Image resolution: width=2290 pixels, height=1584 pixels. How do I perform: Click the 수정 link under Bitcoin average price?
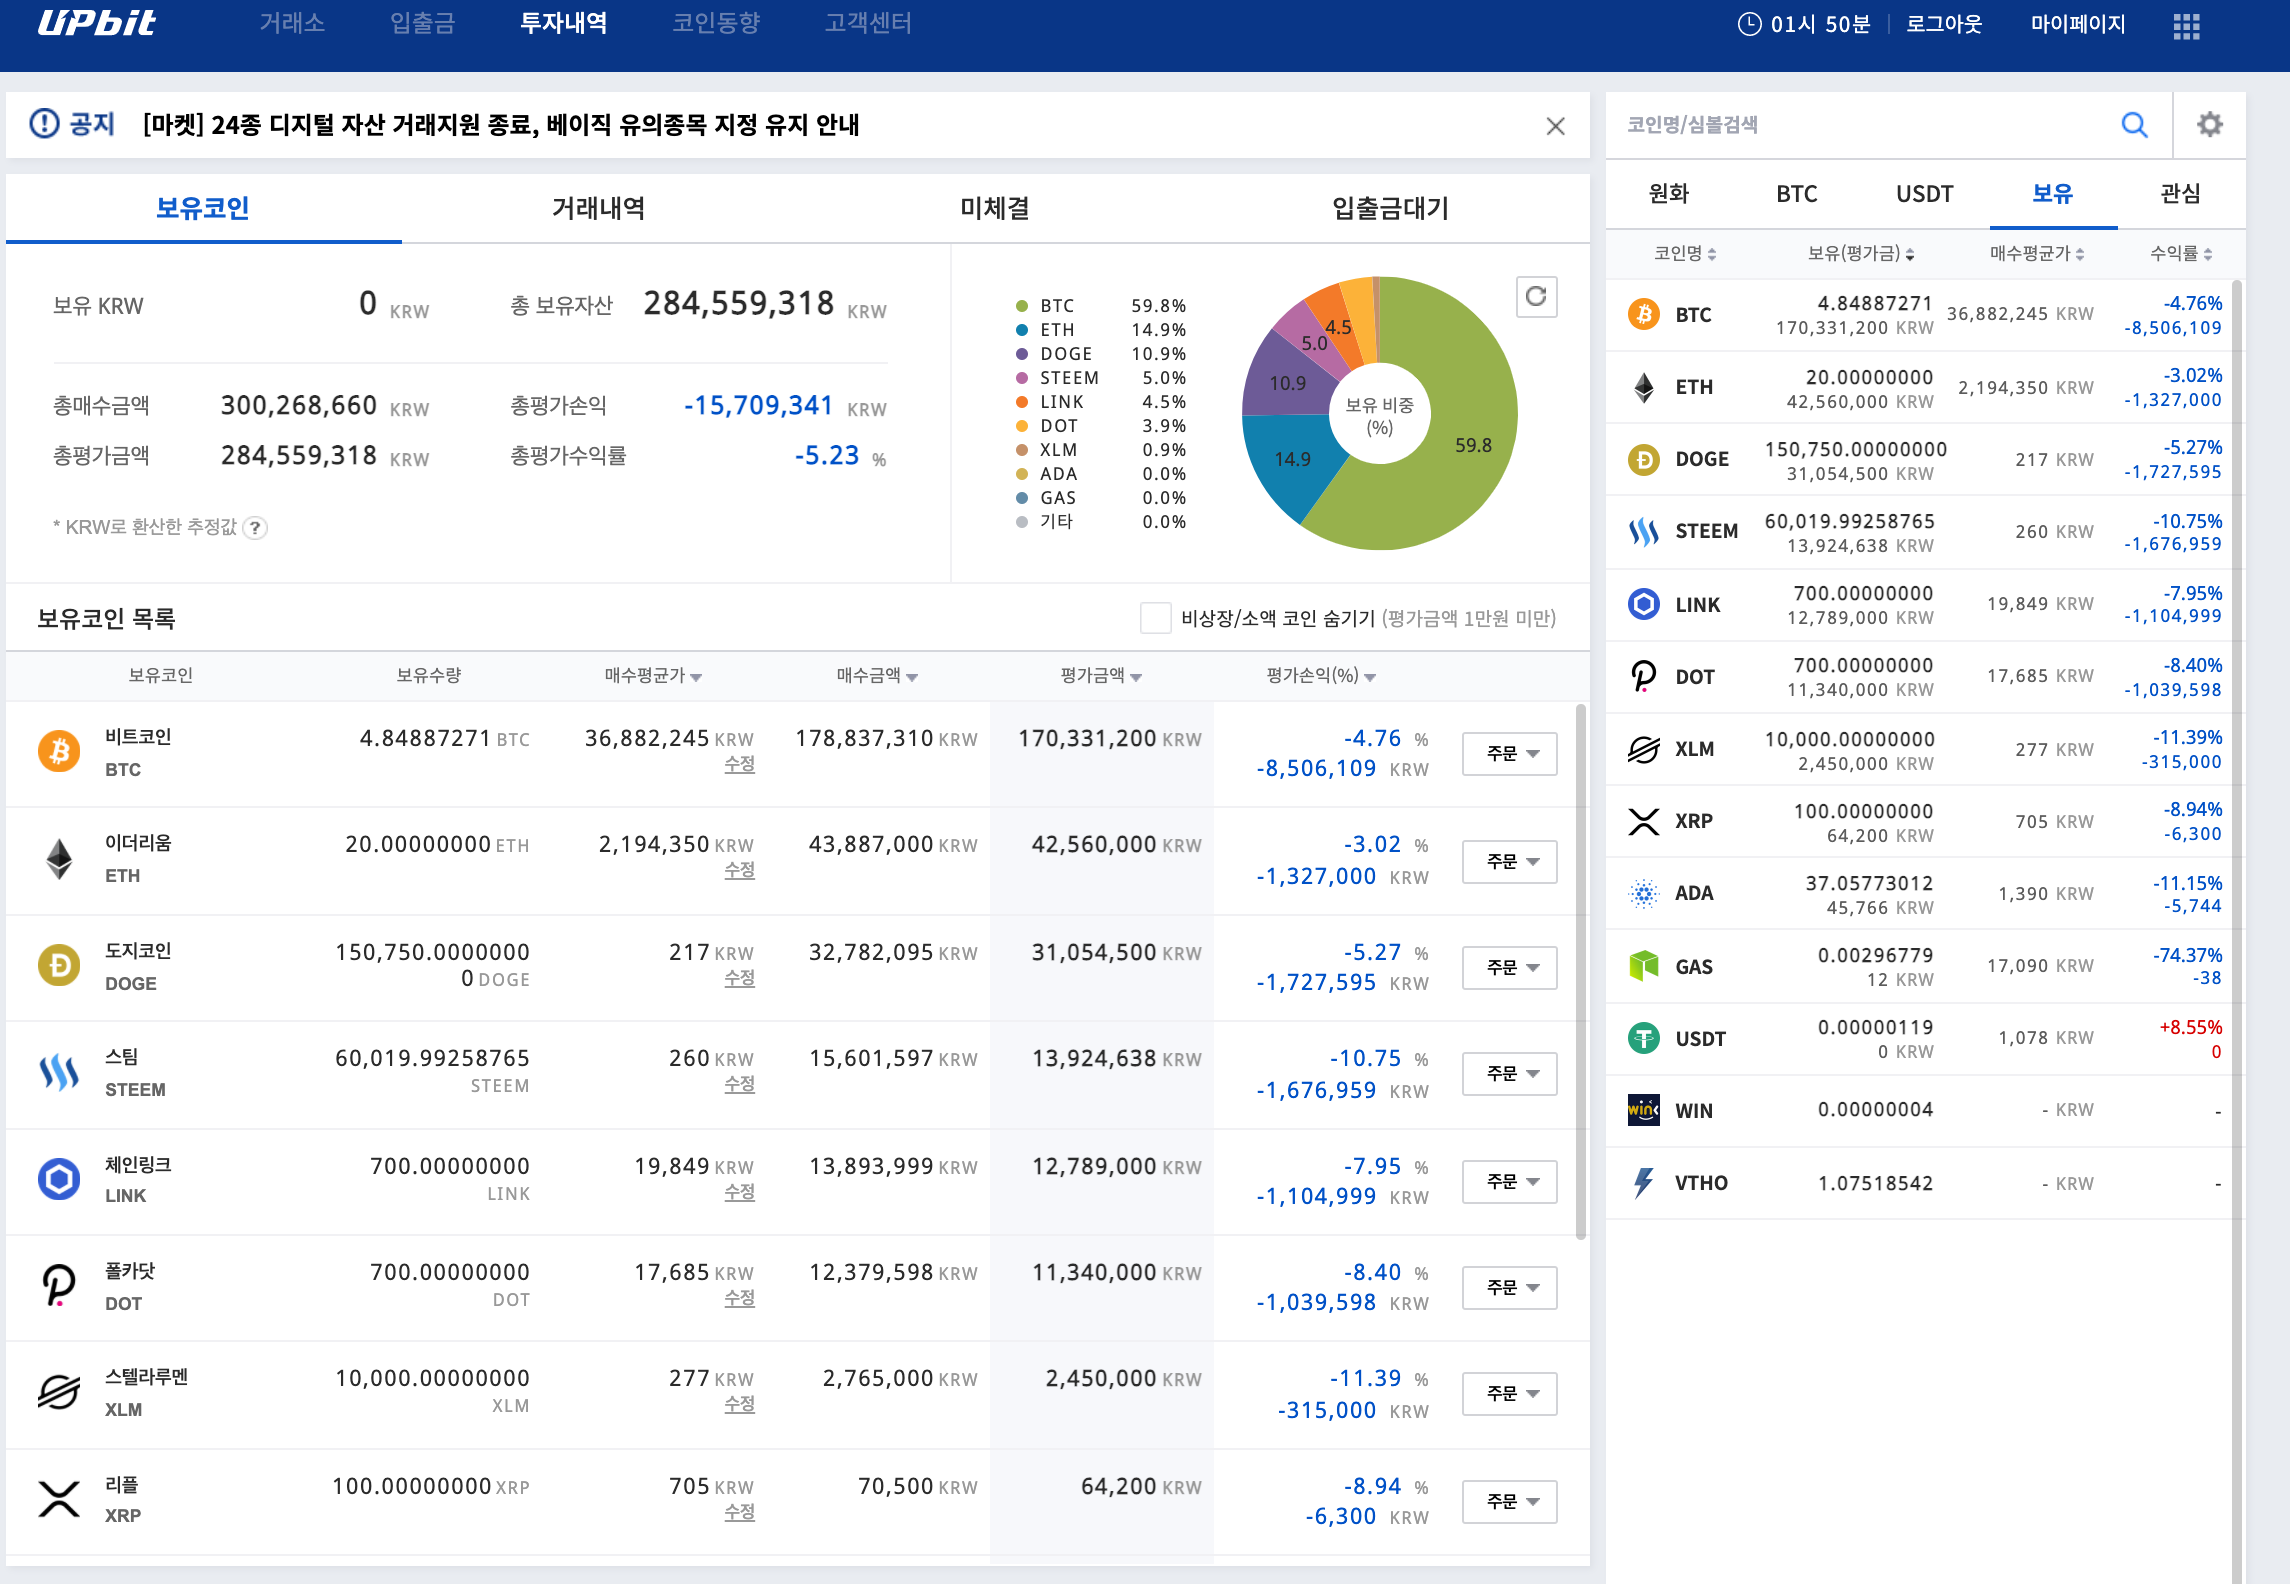pos(739,764)
